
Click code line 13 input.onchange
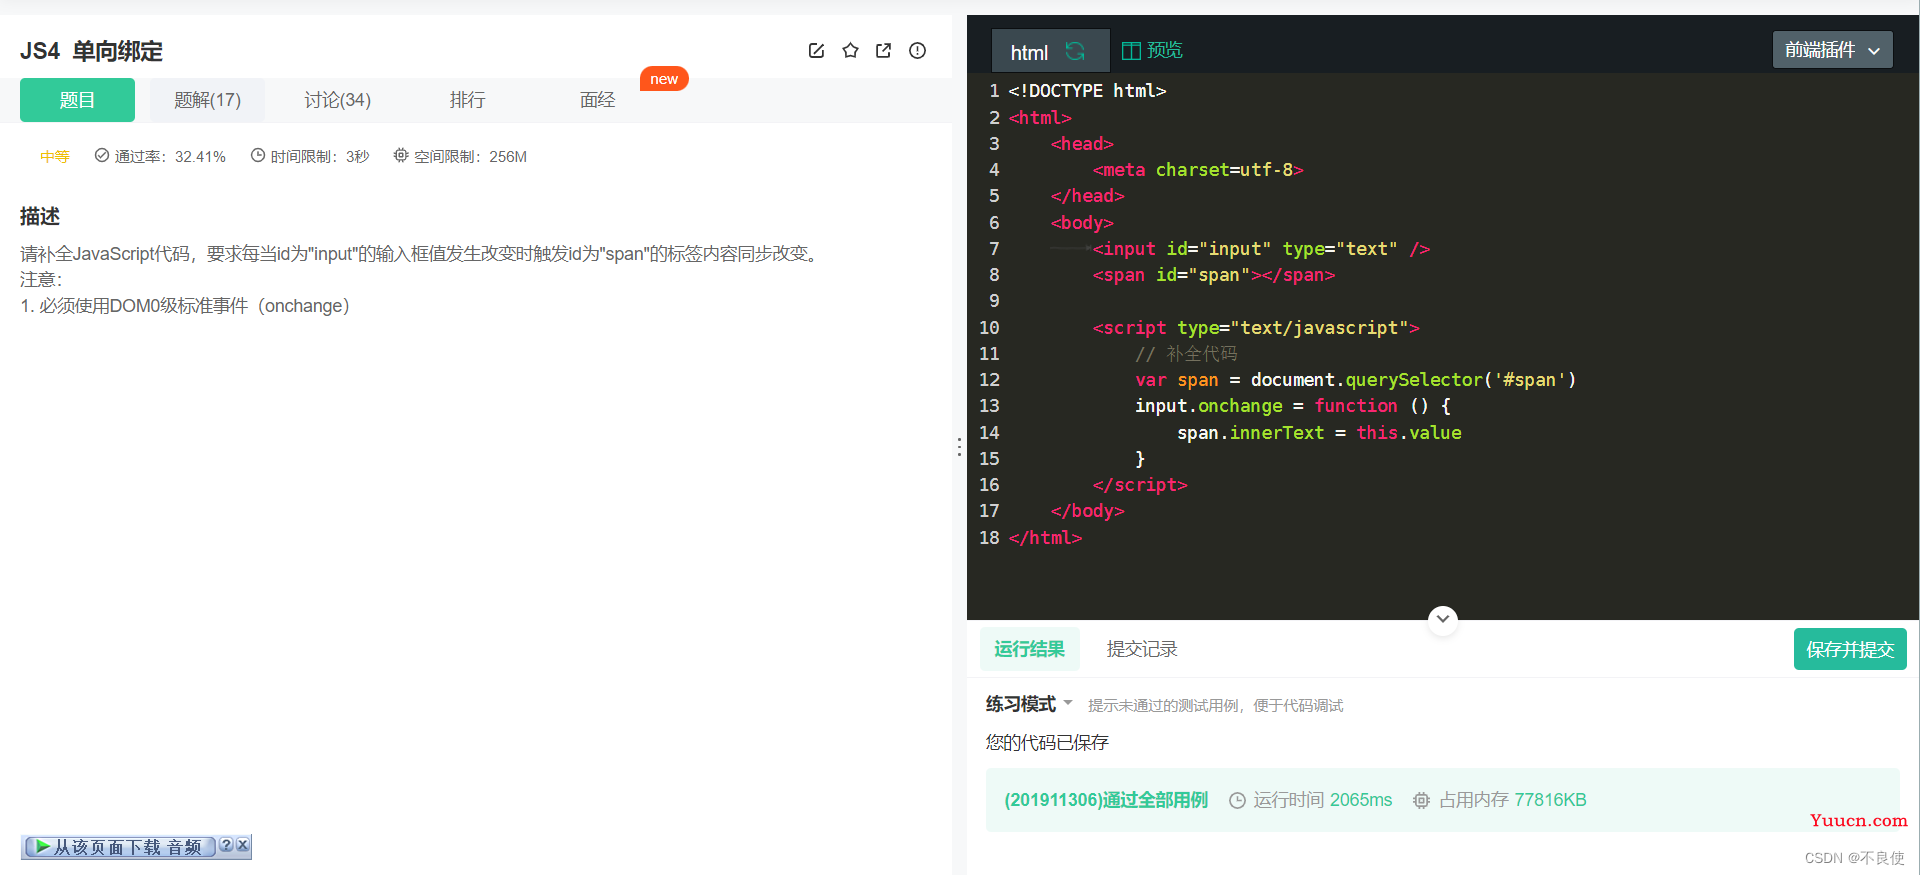(x=1292, y=406)
